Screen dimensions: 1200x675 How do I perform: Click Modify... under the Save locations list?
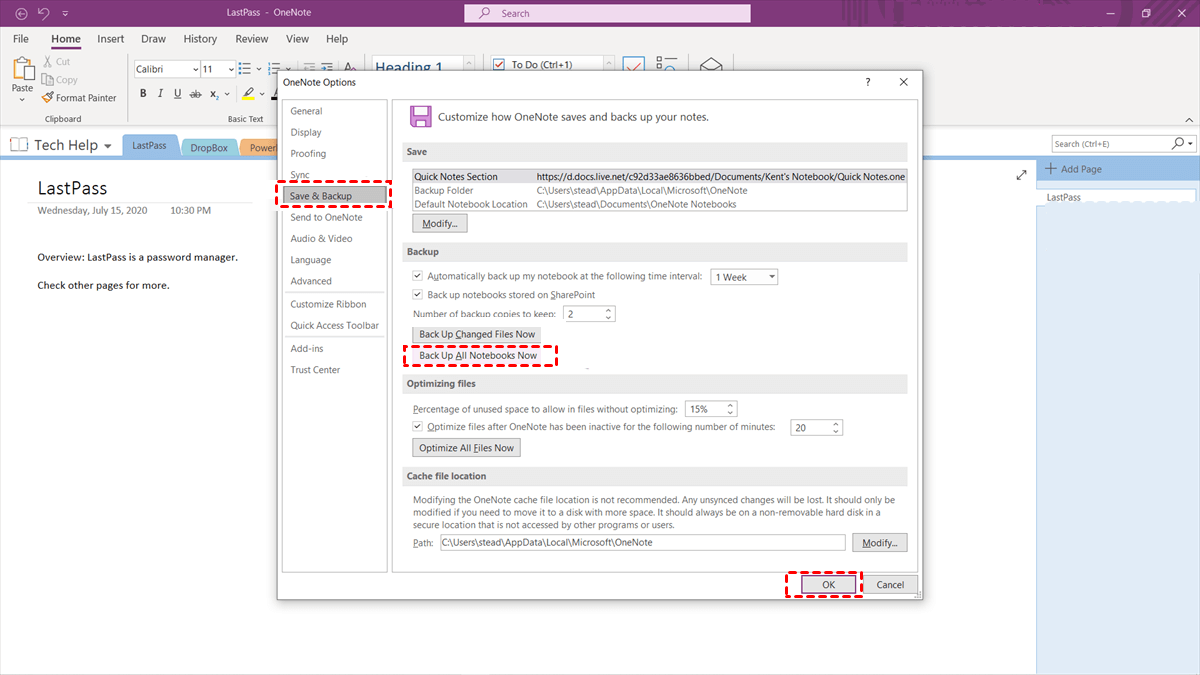pos(440,223)
